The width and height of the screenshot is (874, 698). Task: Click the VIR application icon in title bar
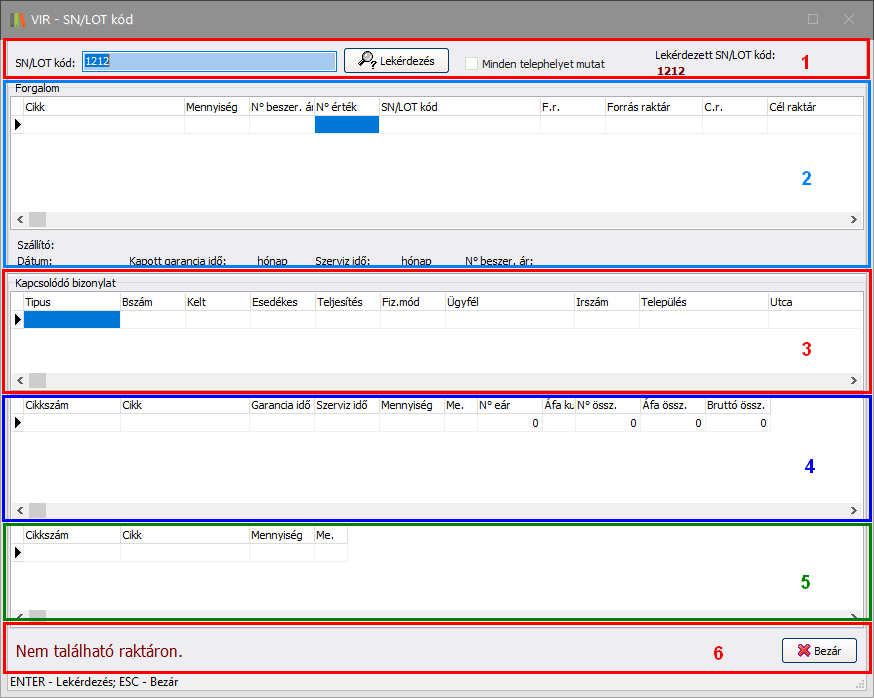click(x=17, y=19)
